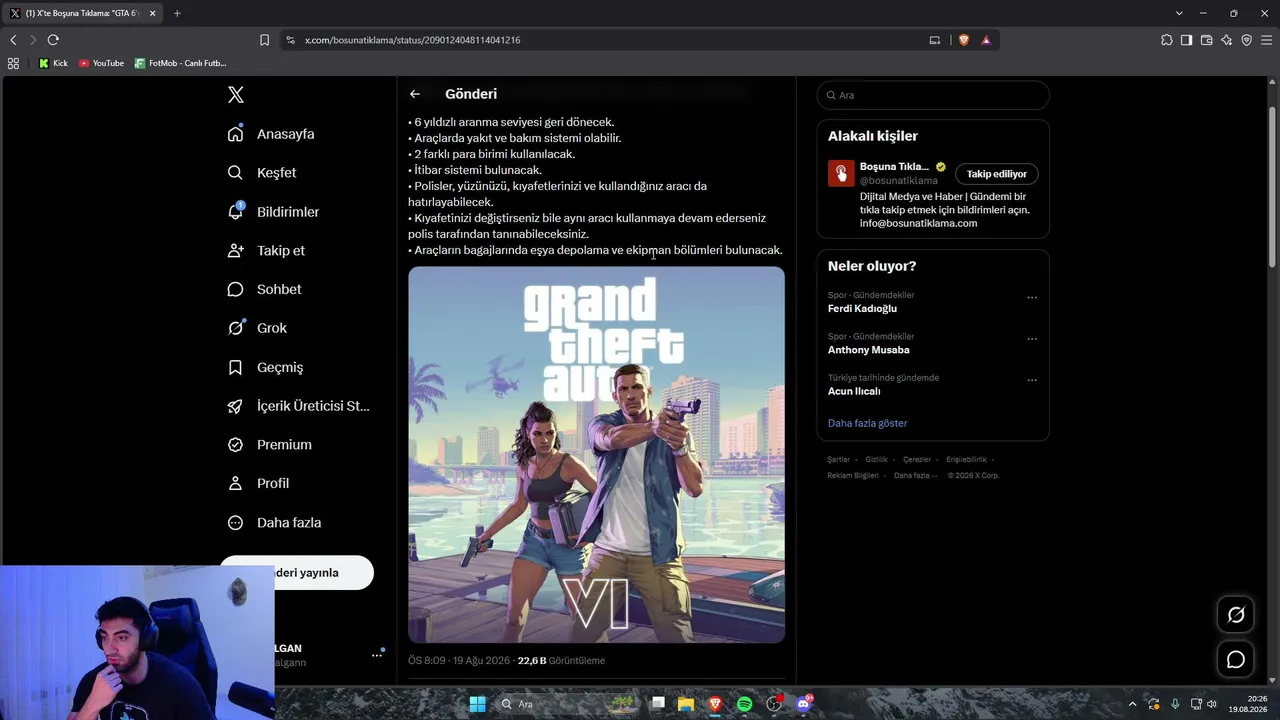This screenshot has width=1280, height=720.
Task: Open the Gizlilik footer link
Action: [x=876, y=460]
